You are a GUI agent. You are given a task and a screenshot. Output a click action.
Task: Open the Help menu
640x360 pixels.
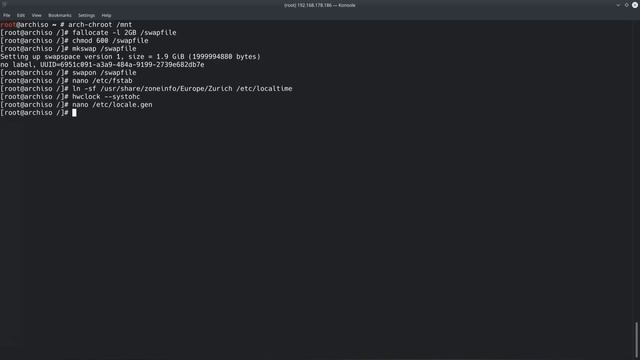click(106, 16)
